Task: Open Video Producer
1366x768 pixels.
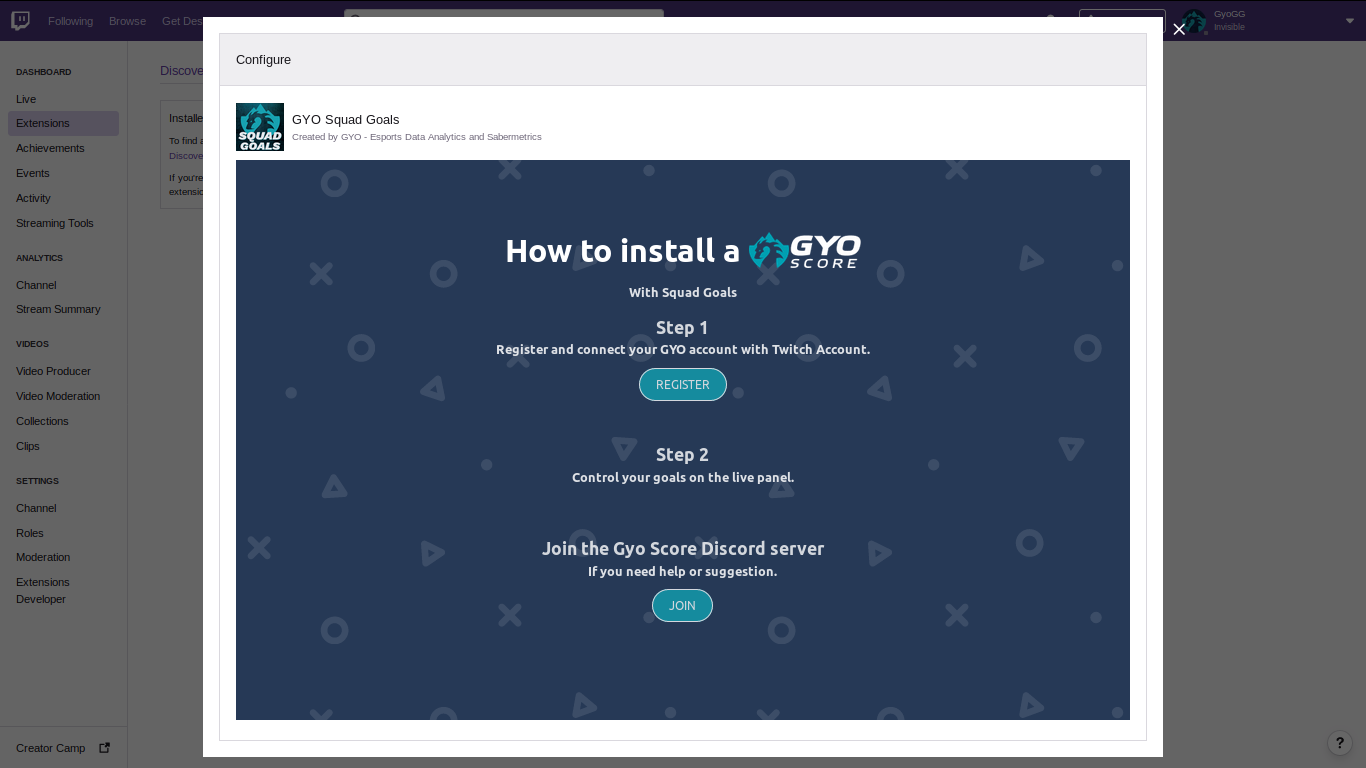Action: pos(53,371)
